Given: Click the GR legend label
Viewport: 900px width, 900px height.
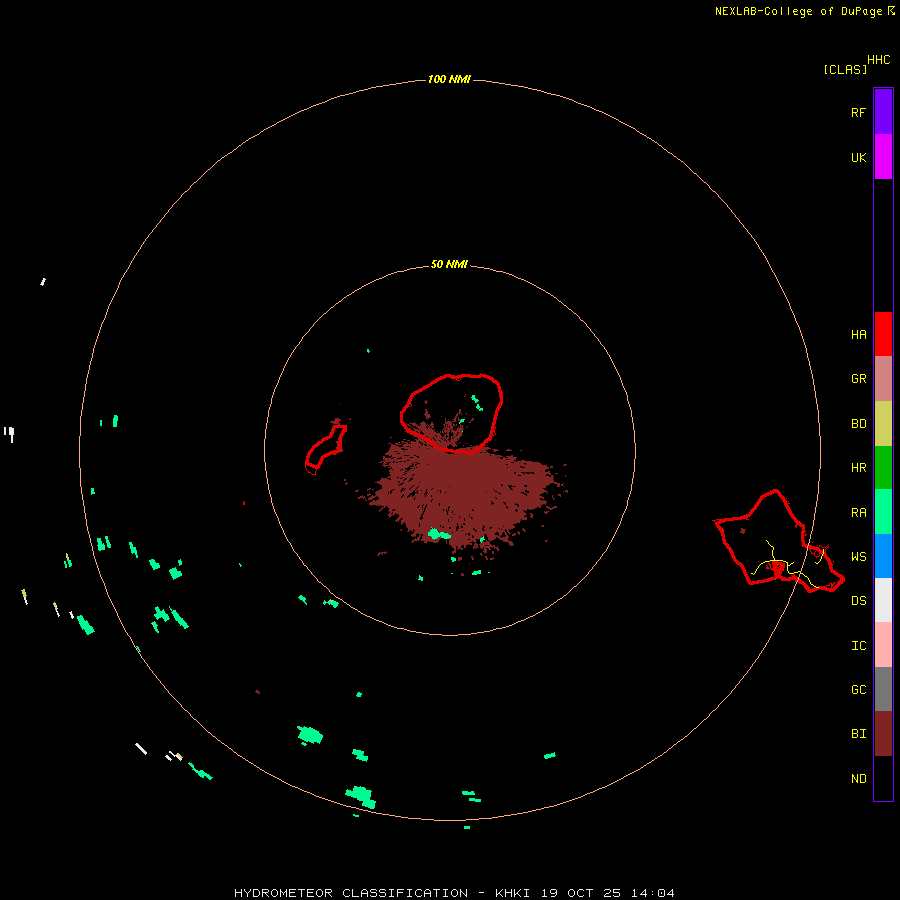Looking at the screenshot, I should 858,379.
